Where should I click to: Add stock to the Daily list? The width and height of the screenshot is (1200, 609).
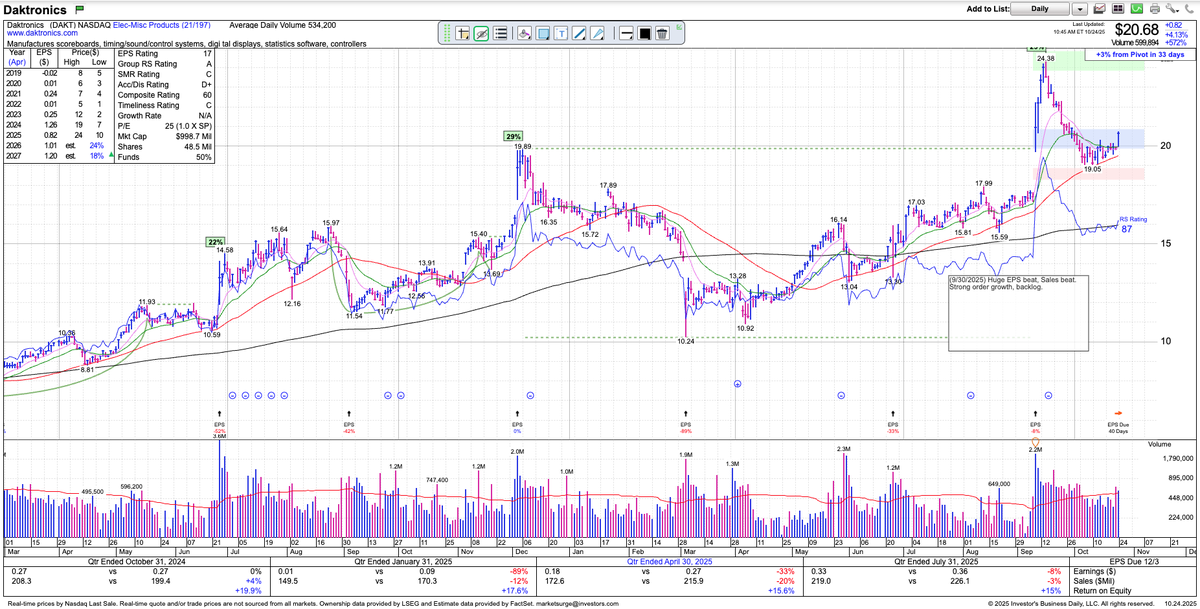[x=1040, y=9]
